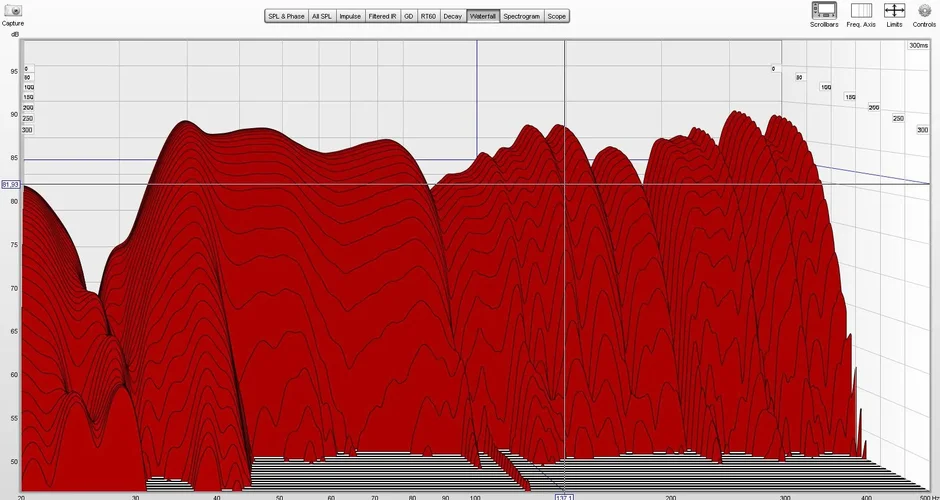Switch to the Decay tab
The height and width of the screenshot is (500, 940).
coord(453,16)
